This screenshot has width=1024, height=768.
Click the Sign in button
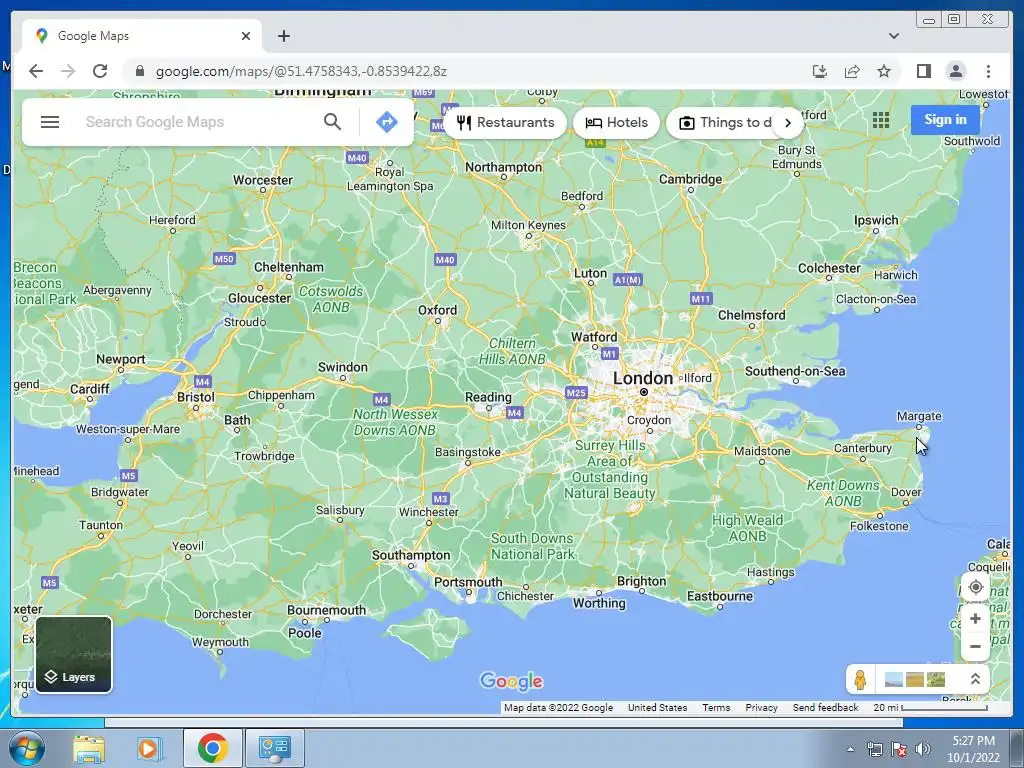945,120
